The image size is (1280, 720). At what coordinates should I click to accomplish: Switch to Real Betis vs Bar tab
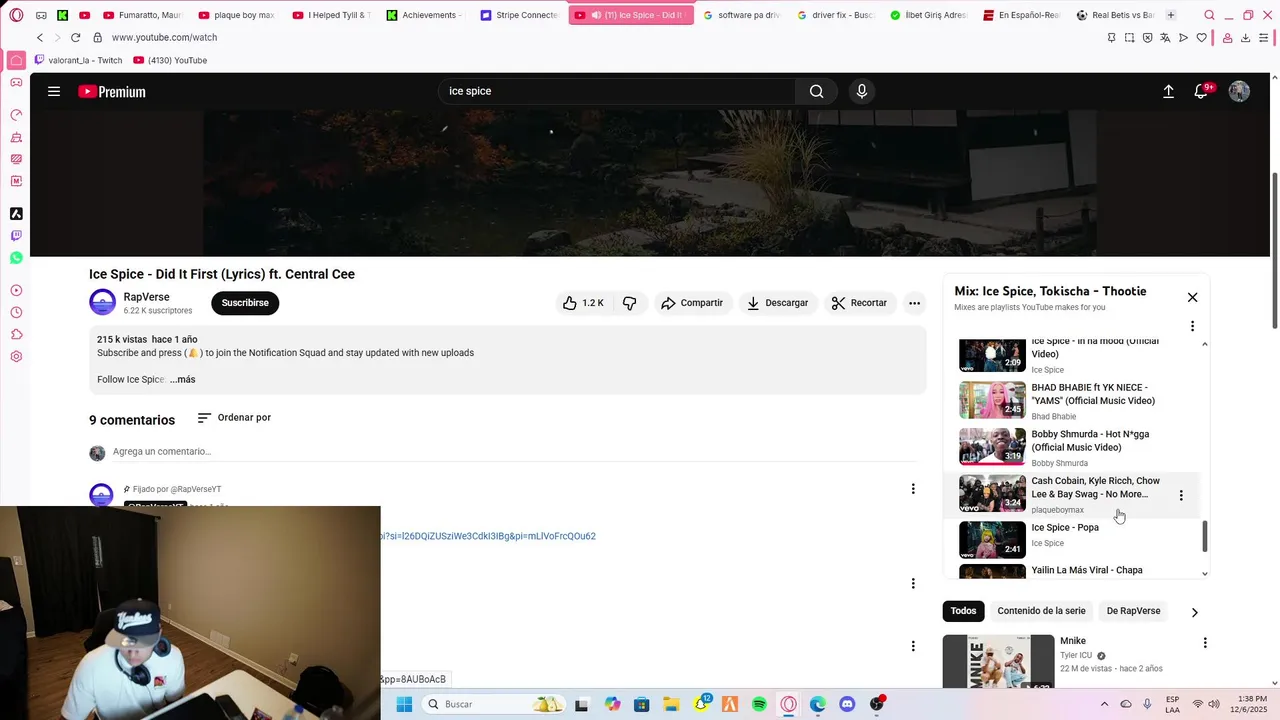coord(1114,15)
